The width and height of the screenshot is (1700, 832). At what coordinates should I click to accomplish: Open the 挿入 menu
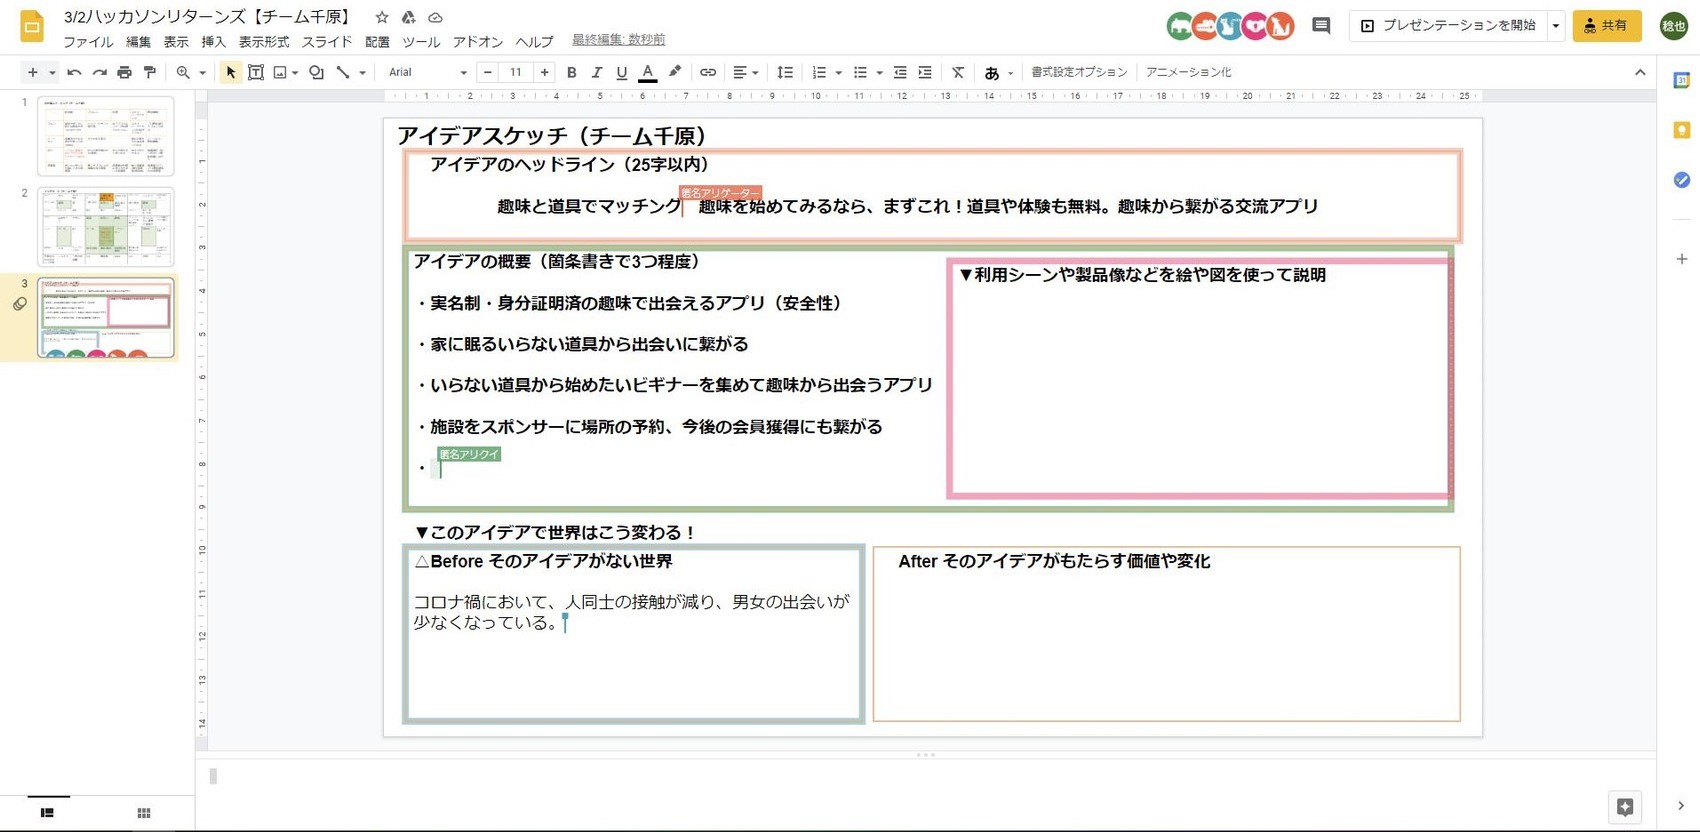[214, 42]
